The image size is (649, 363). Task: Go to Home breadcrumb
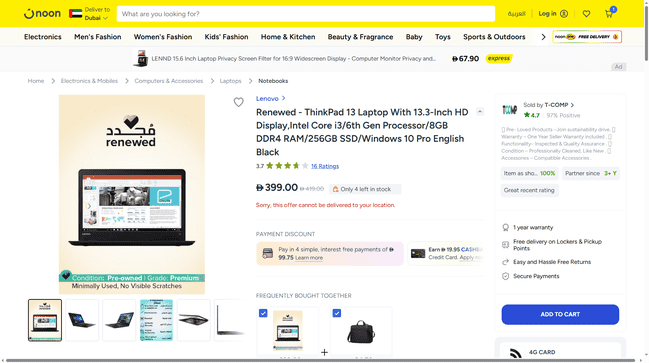[x=36, y=81]
